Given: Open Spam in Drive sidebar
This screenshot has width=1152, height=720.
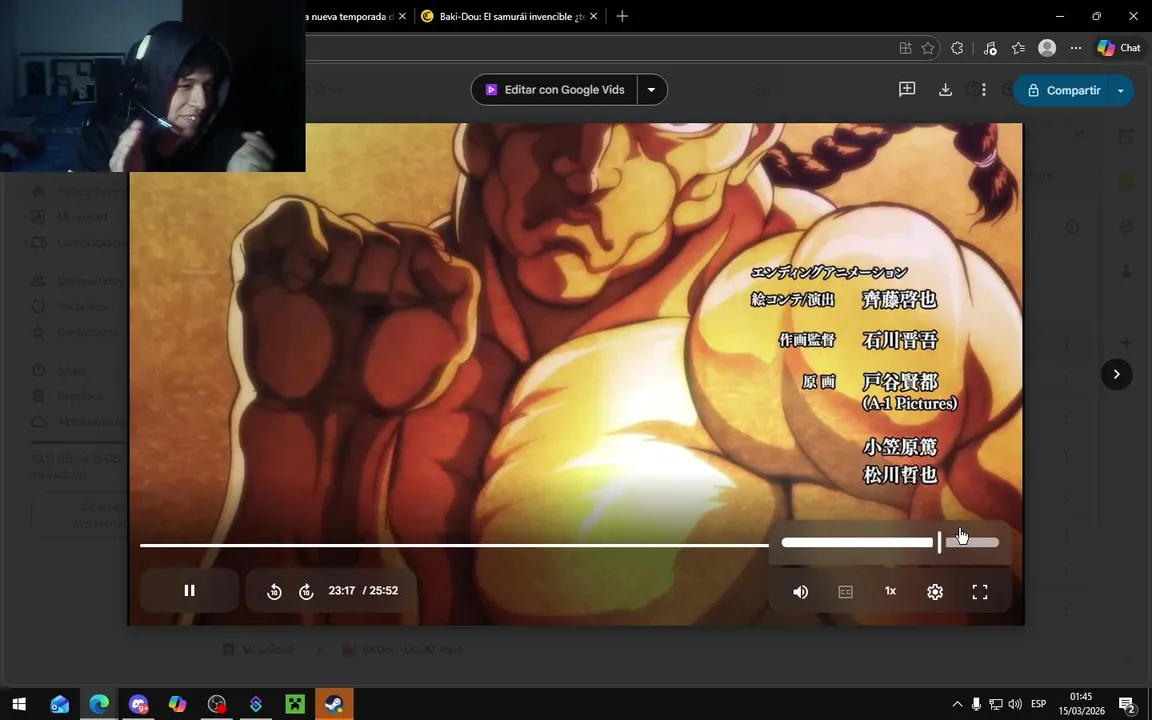Looking at the screenshot, I should [71, 370].
